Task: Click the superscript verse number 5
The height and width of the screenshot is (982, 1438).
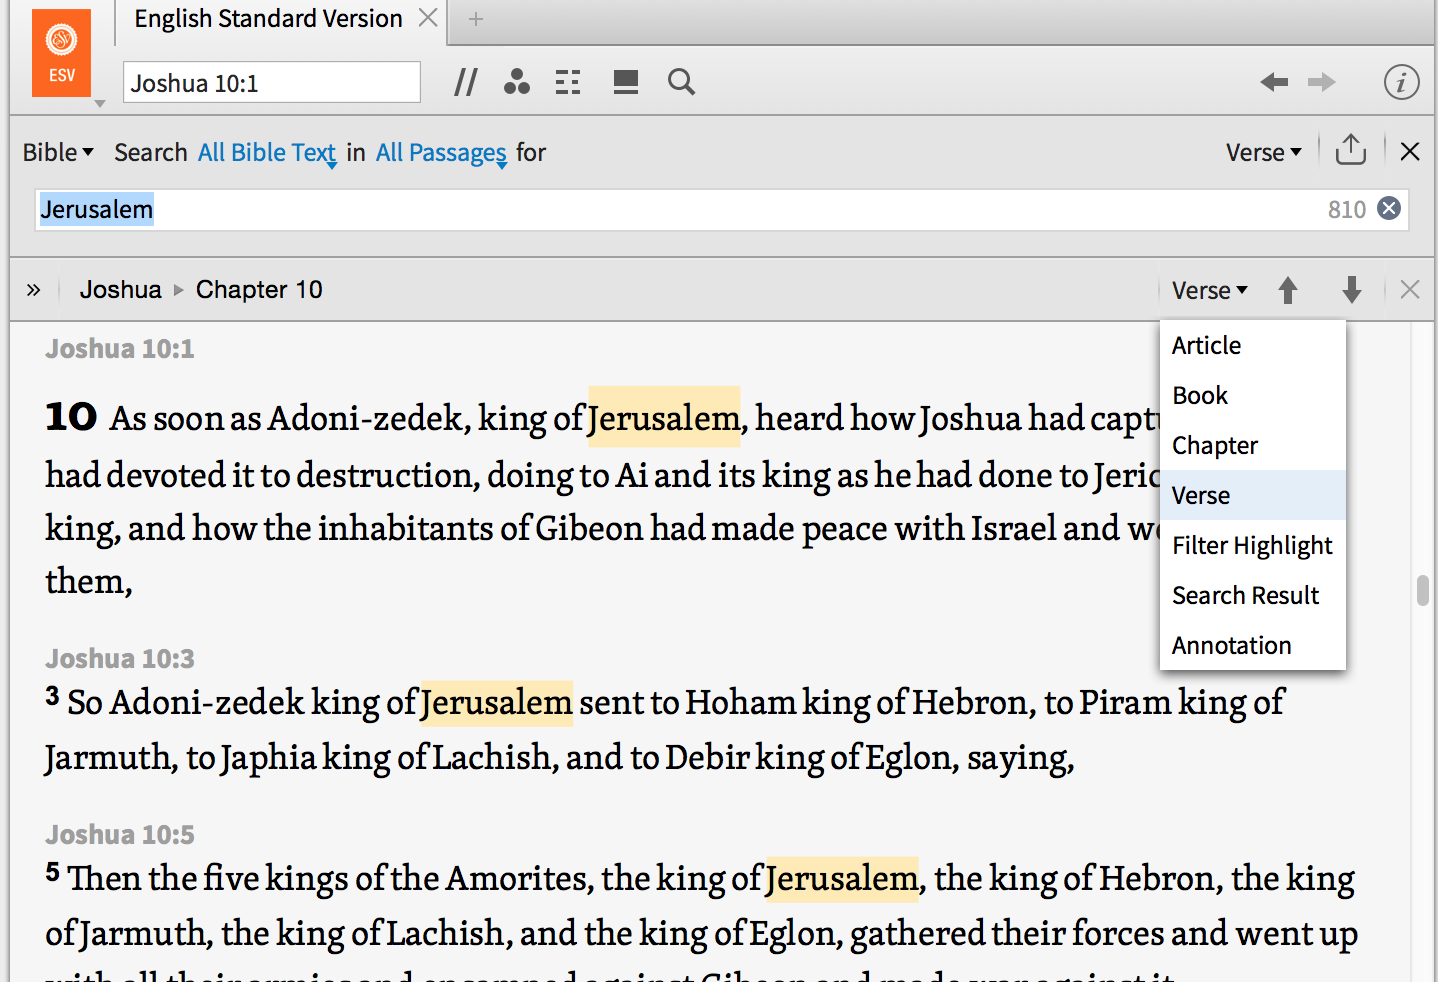Action: [x=52, y=872]
